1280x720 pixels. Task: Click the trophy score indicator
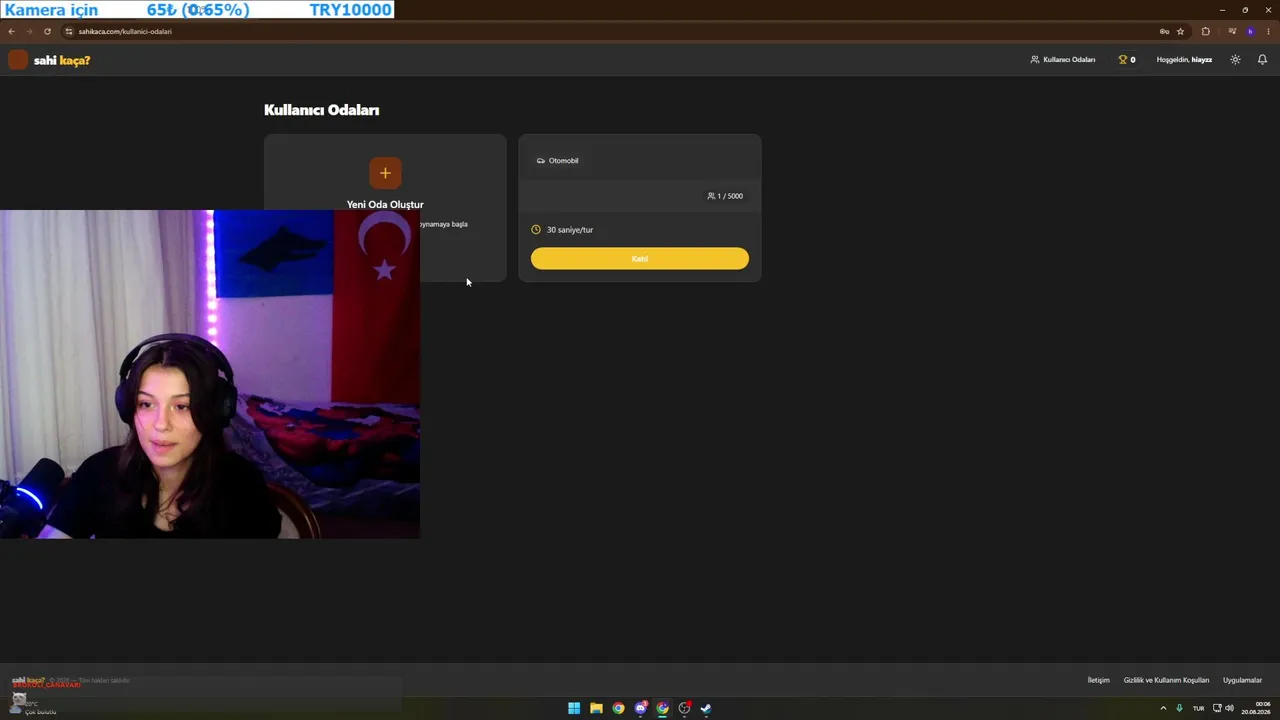pos(1127,60)
